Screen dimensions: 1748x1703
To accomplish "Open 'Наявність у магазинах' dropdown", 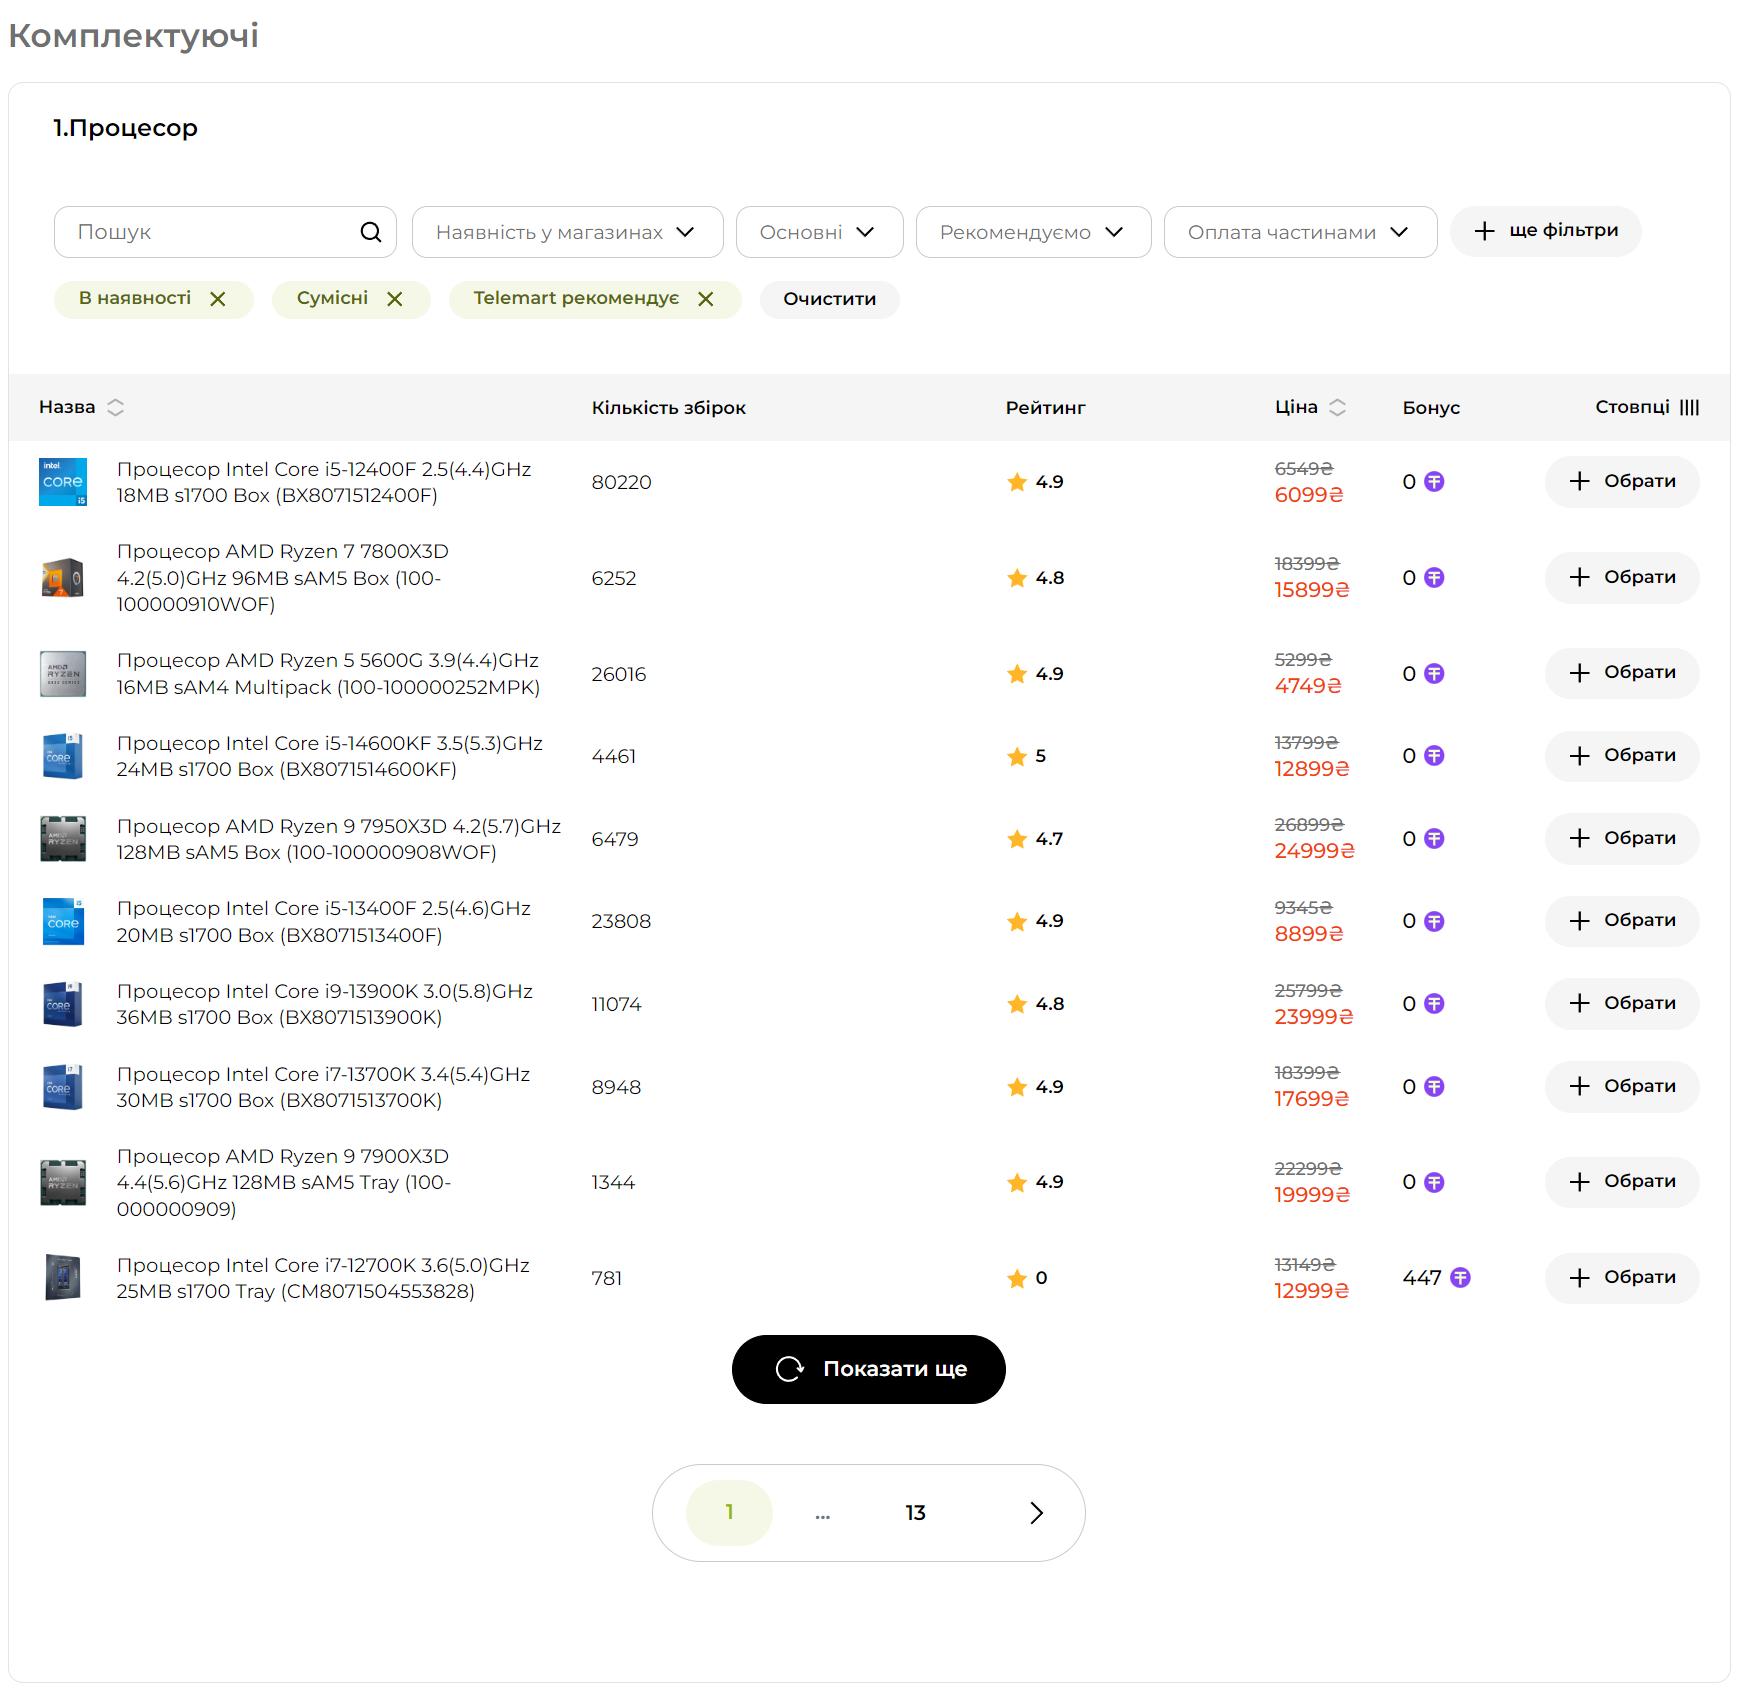I will click(567, 232).
